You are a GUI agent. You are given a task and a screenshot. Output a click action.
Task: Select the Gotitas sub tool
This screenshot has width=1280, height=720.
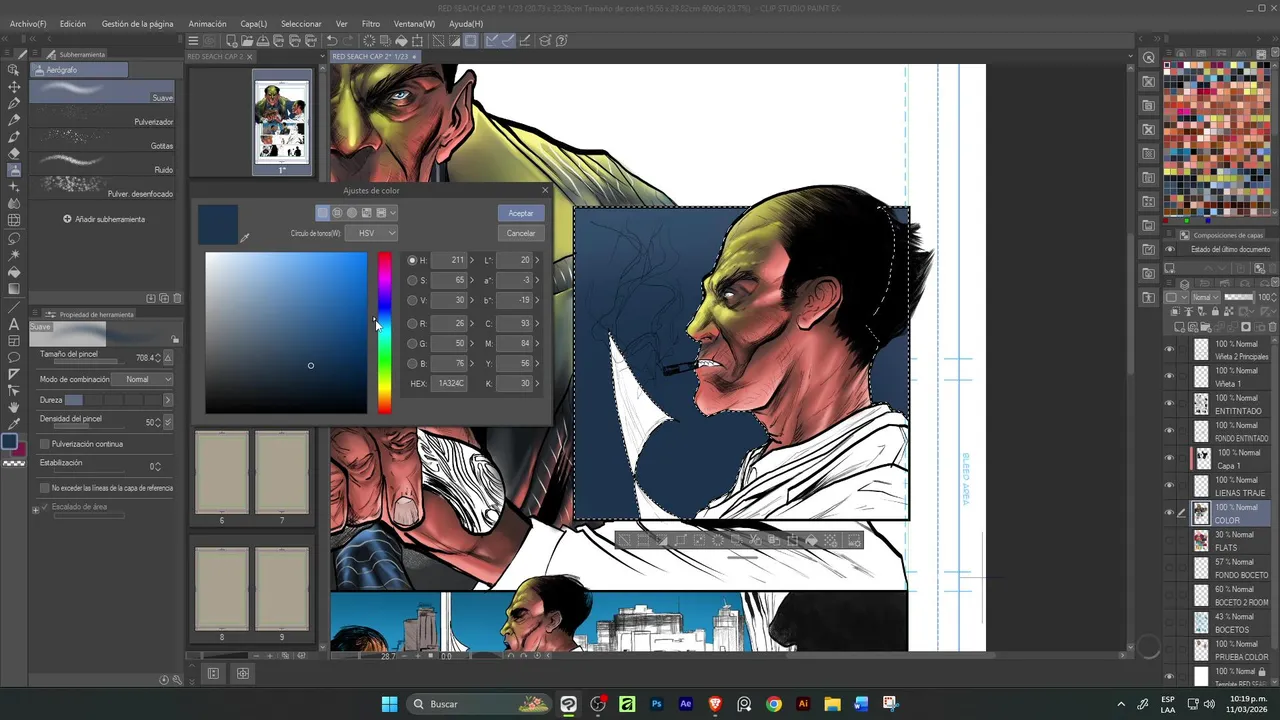click(102, 139)
